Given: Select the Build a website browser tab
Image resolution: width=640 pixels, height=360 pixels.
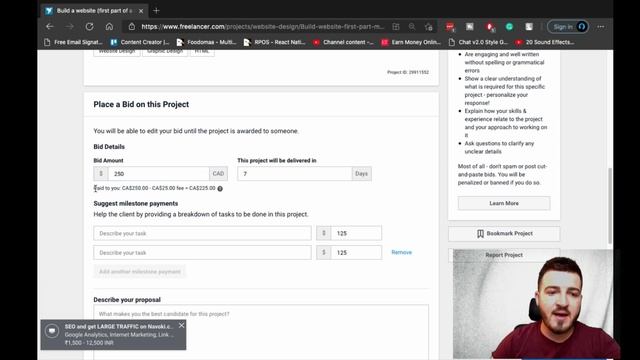Looking at the screenshot, I should tap(94, 11).
